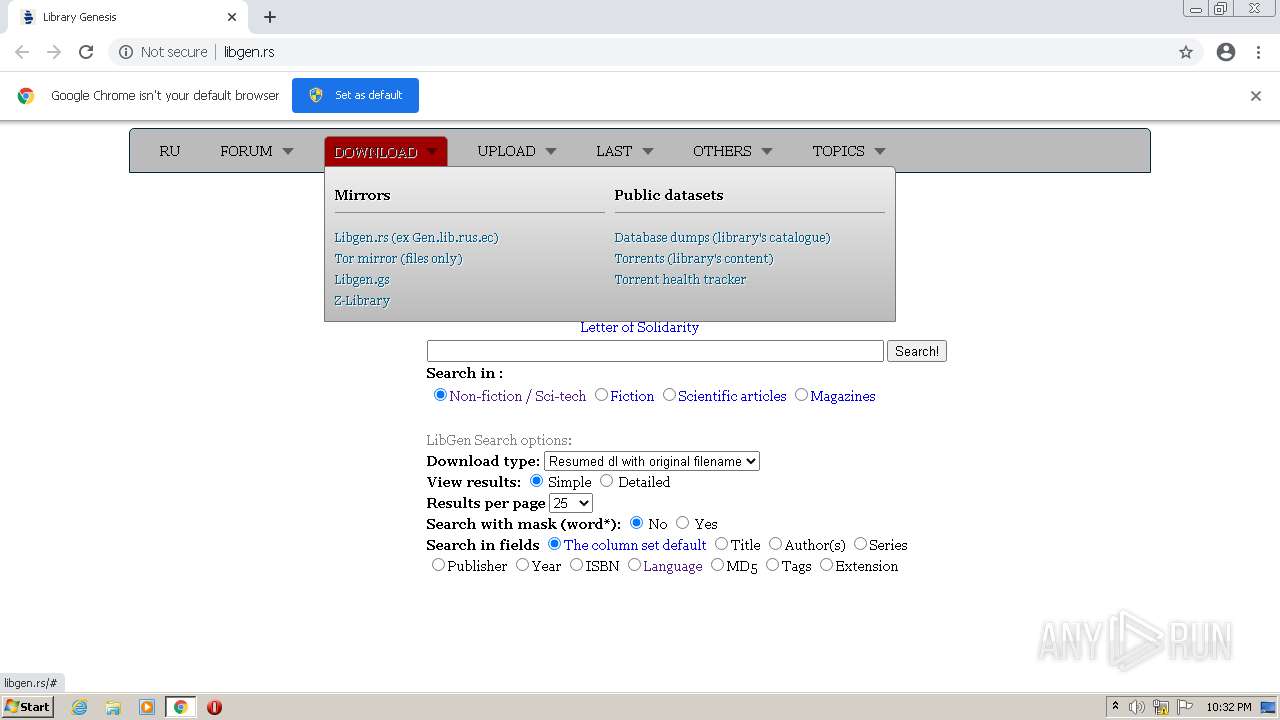Image resolution: width=1280 pixels, height=720 pixels.
Task: Reload the page with the refresh icon
Action: [x=86, y=52]
